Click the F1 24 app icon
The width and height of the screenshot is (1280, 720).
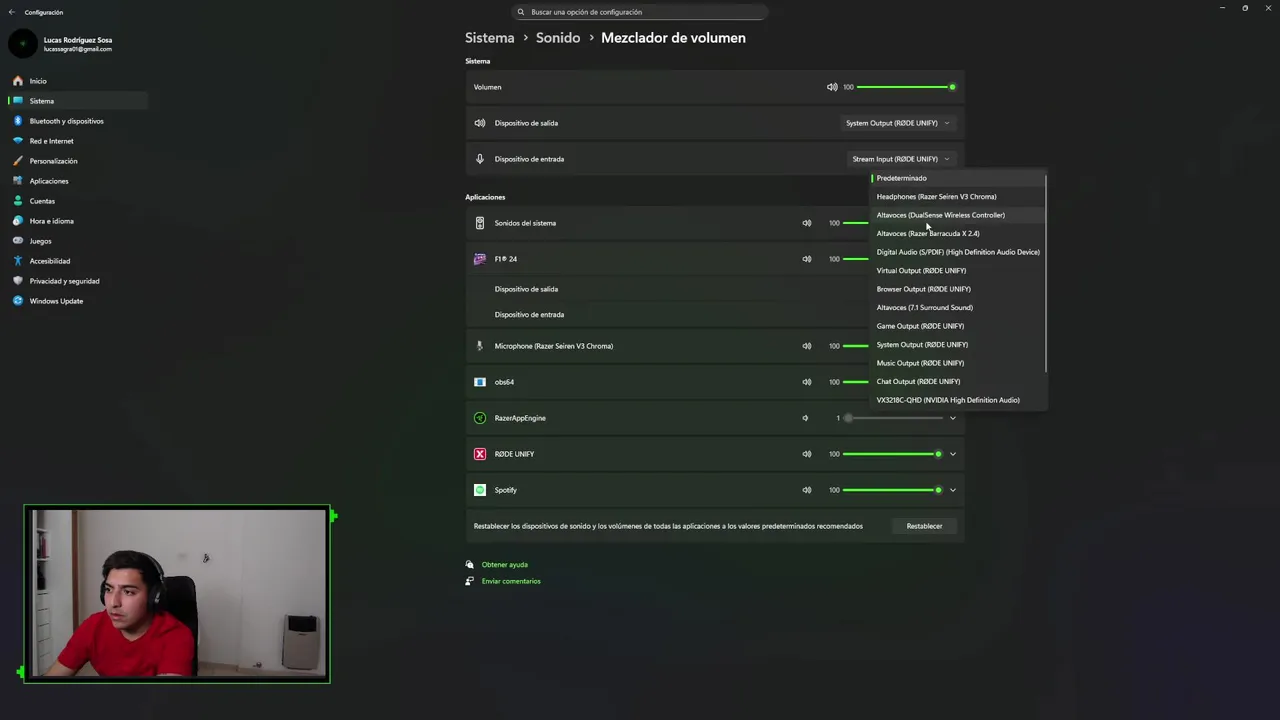[x=480, y=259]
